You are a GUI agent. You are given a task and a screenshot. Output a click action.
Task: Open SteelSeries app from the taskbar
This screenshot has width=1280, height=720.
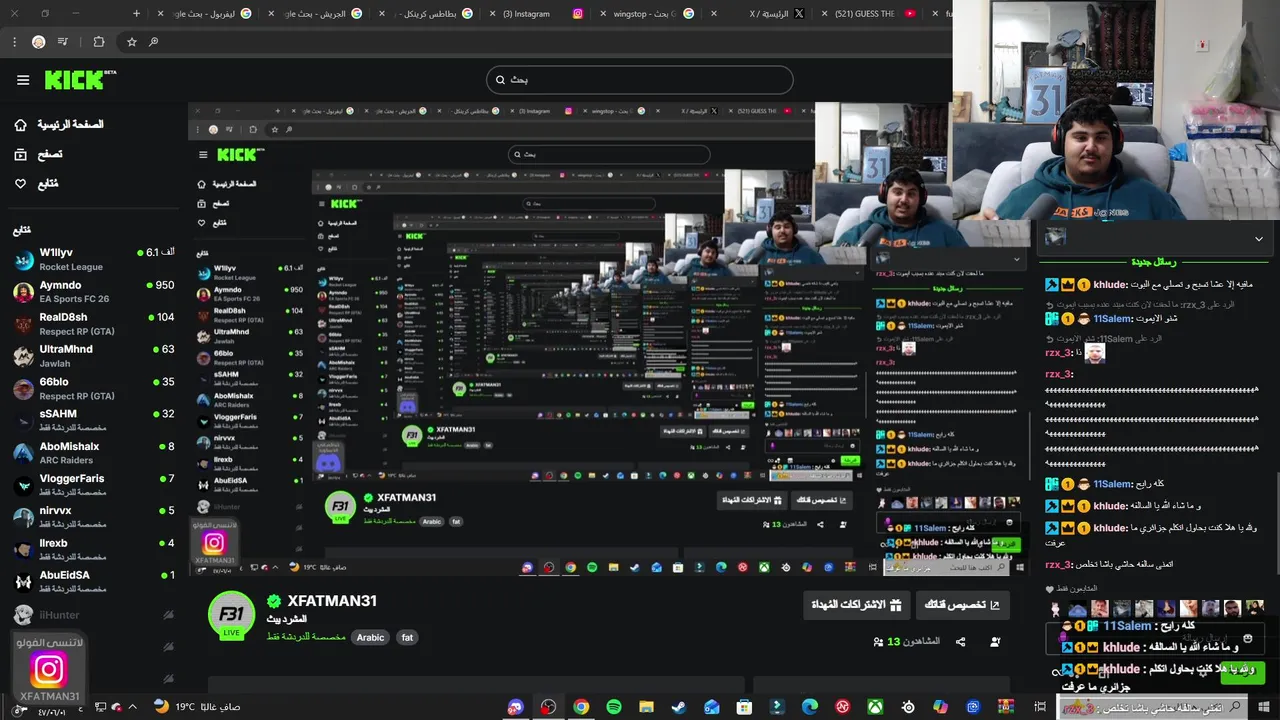908,707
